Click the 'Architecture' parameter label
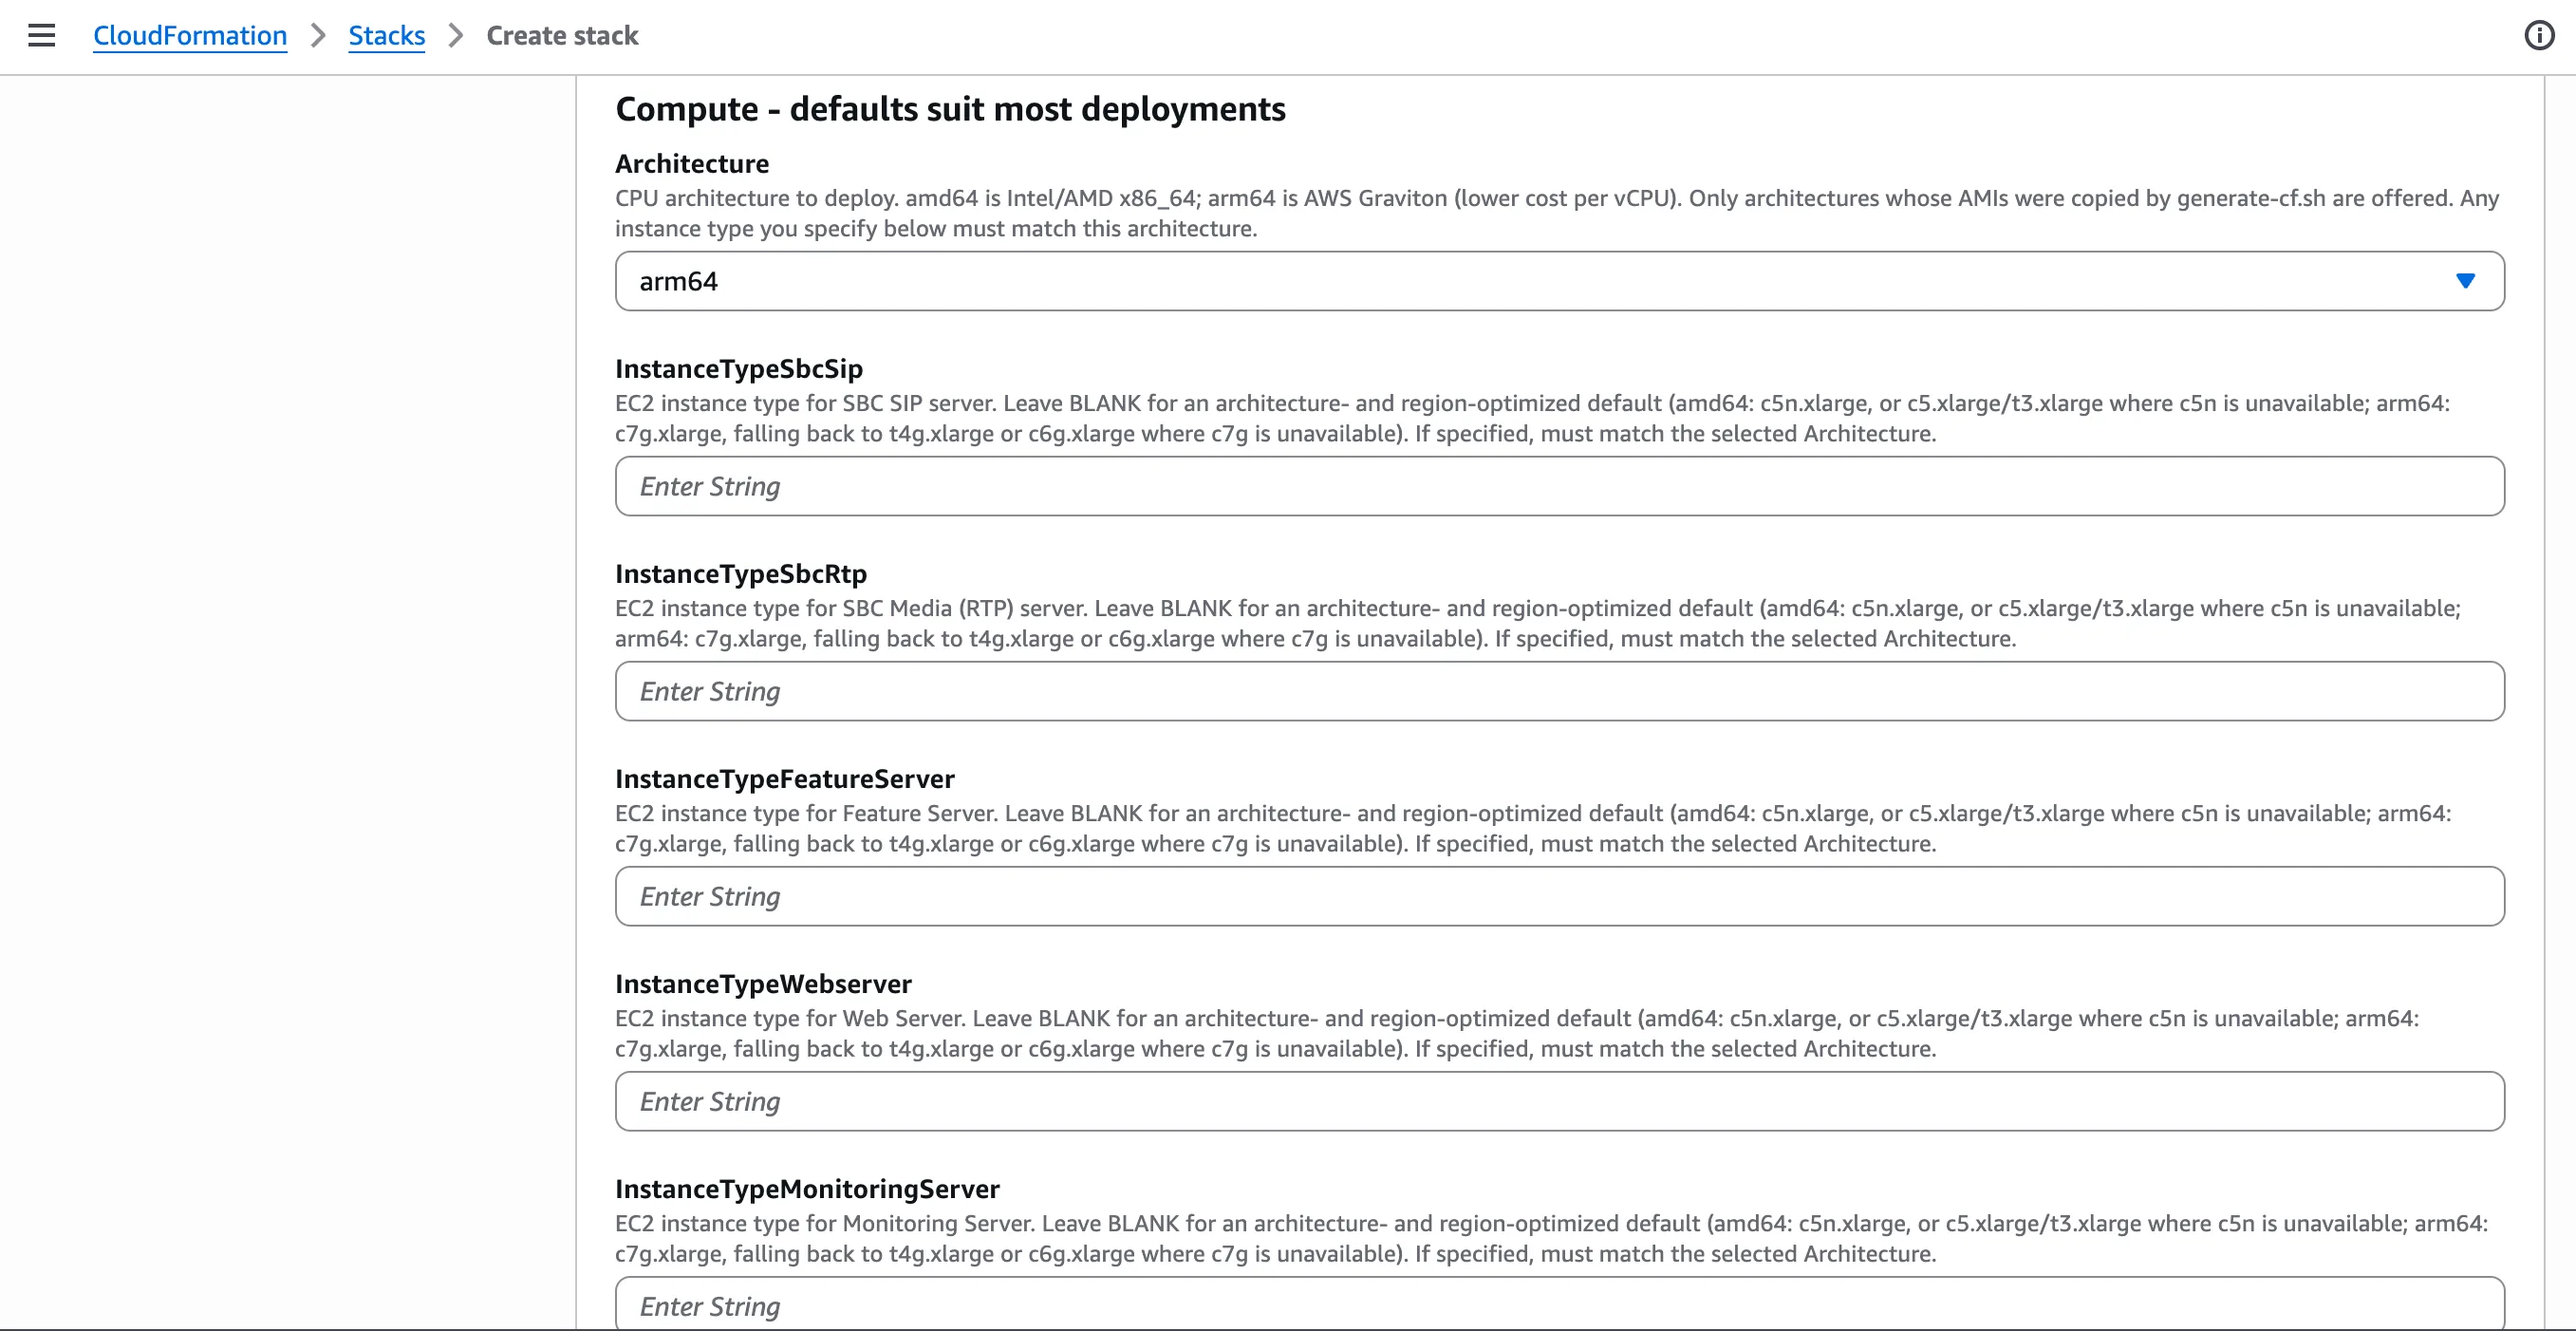The image size is (2576, 1331). coord(692,163)
